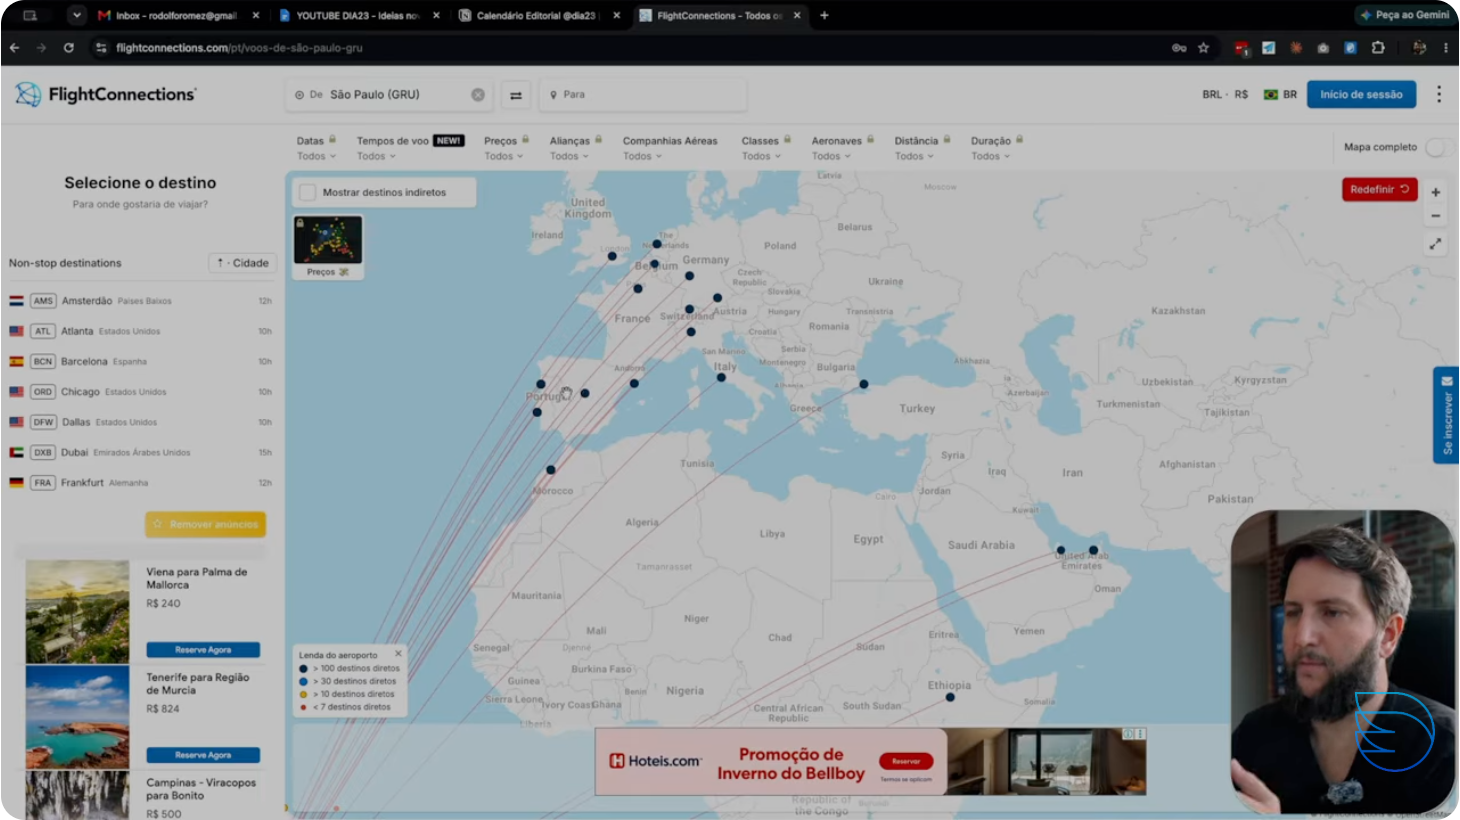This screenshot has width=1460, height=820.
Task: Zoom out on the map
Action: click(1436, 216)
